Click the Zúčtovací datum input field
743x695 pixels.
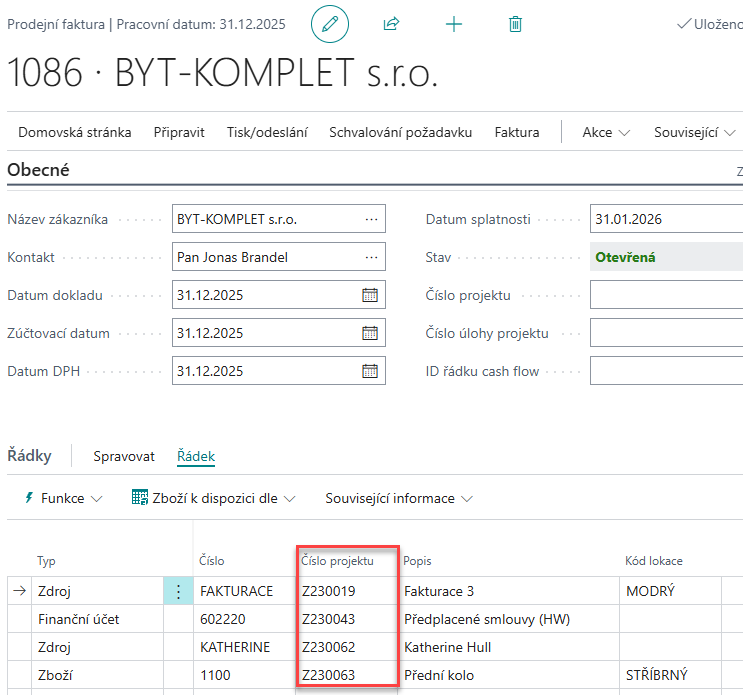coord(279,333)
